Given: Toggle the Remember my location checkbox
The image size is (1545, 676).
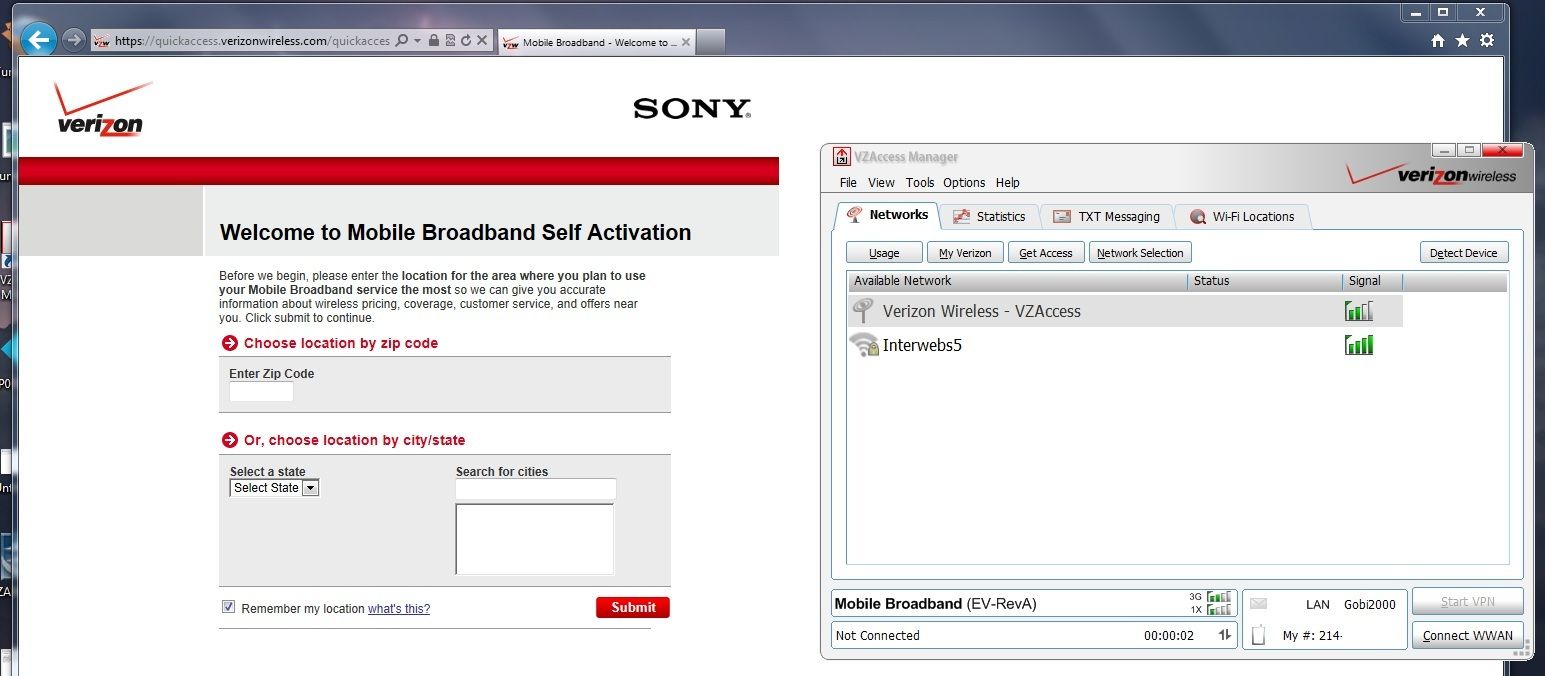Looking at the screenshot, I should 228,607.
